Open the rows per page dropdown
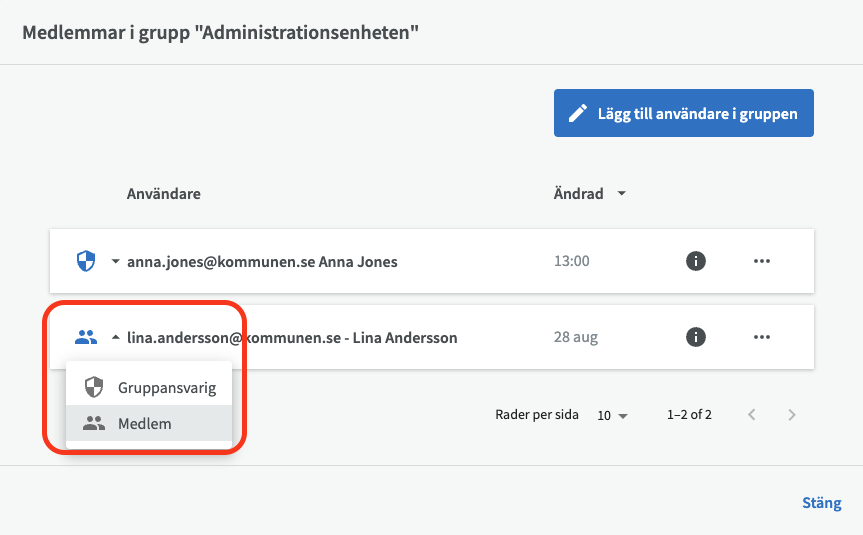 (x=612, y=415)
